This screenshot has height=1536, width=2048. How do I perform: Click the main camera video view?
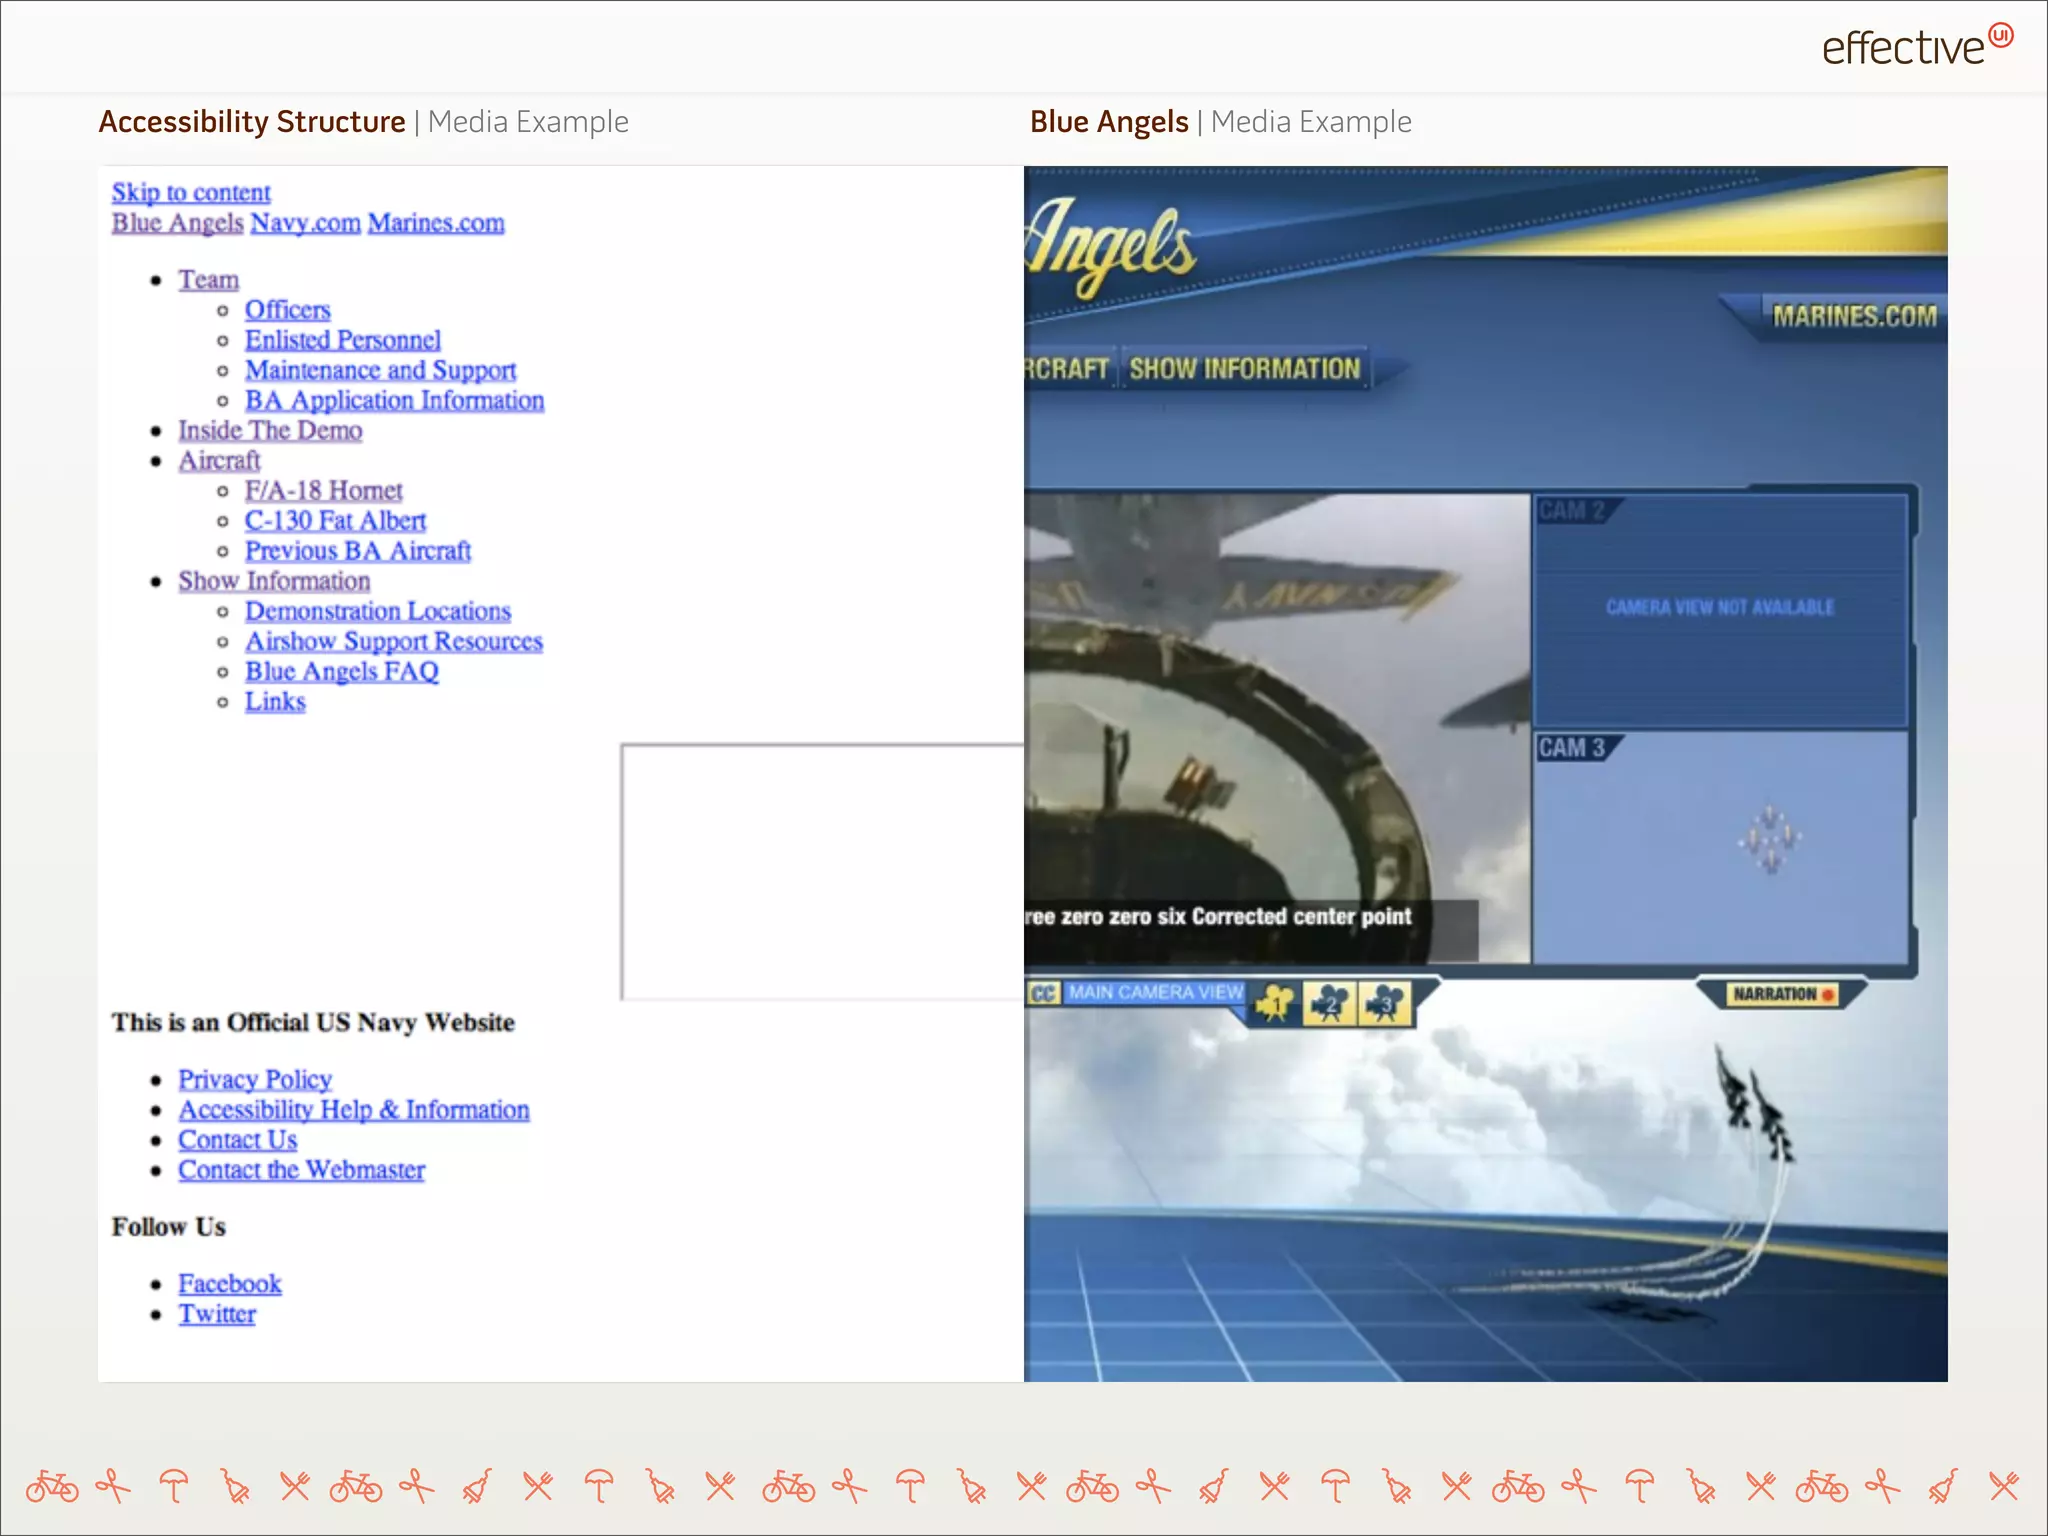(x=1277, y=728)
